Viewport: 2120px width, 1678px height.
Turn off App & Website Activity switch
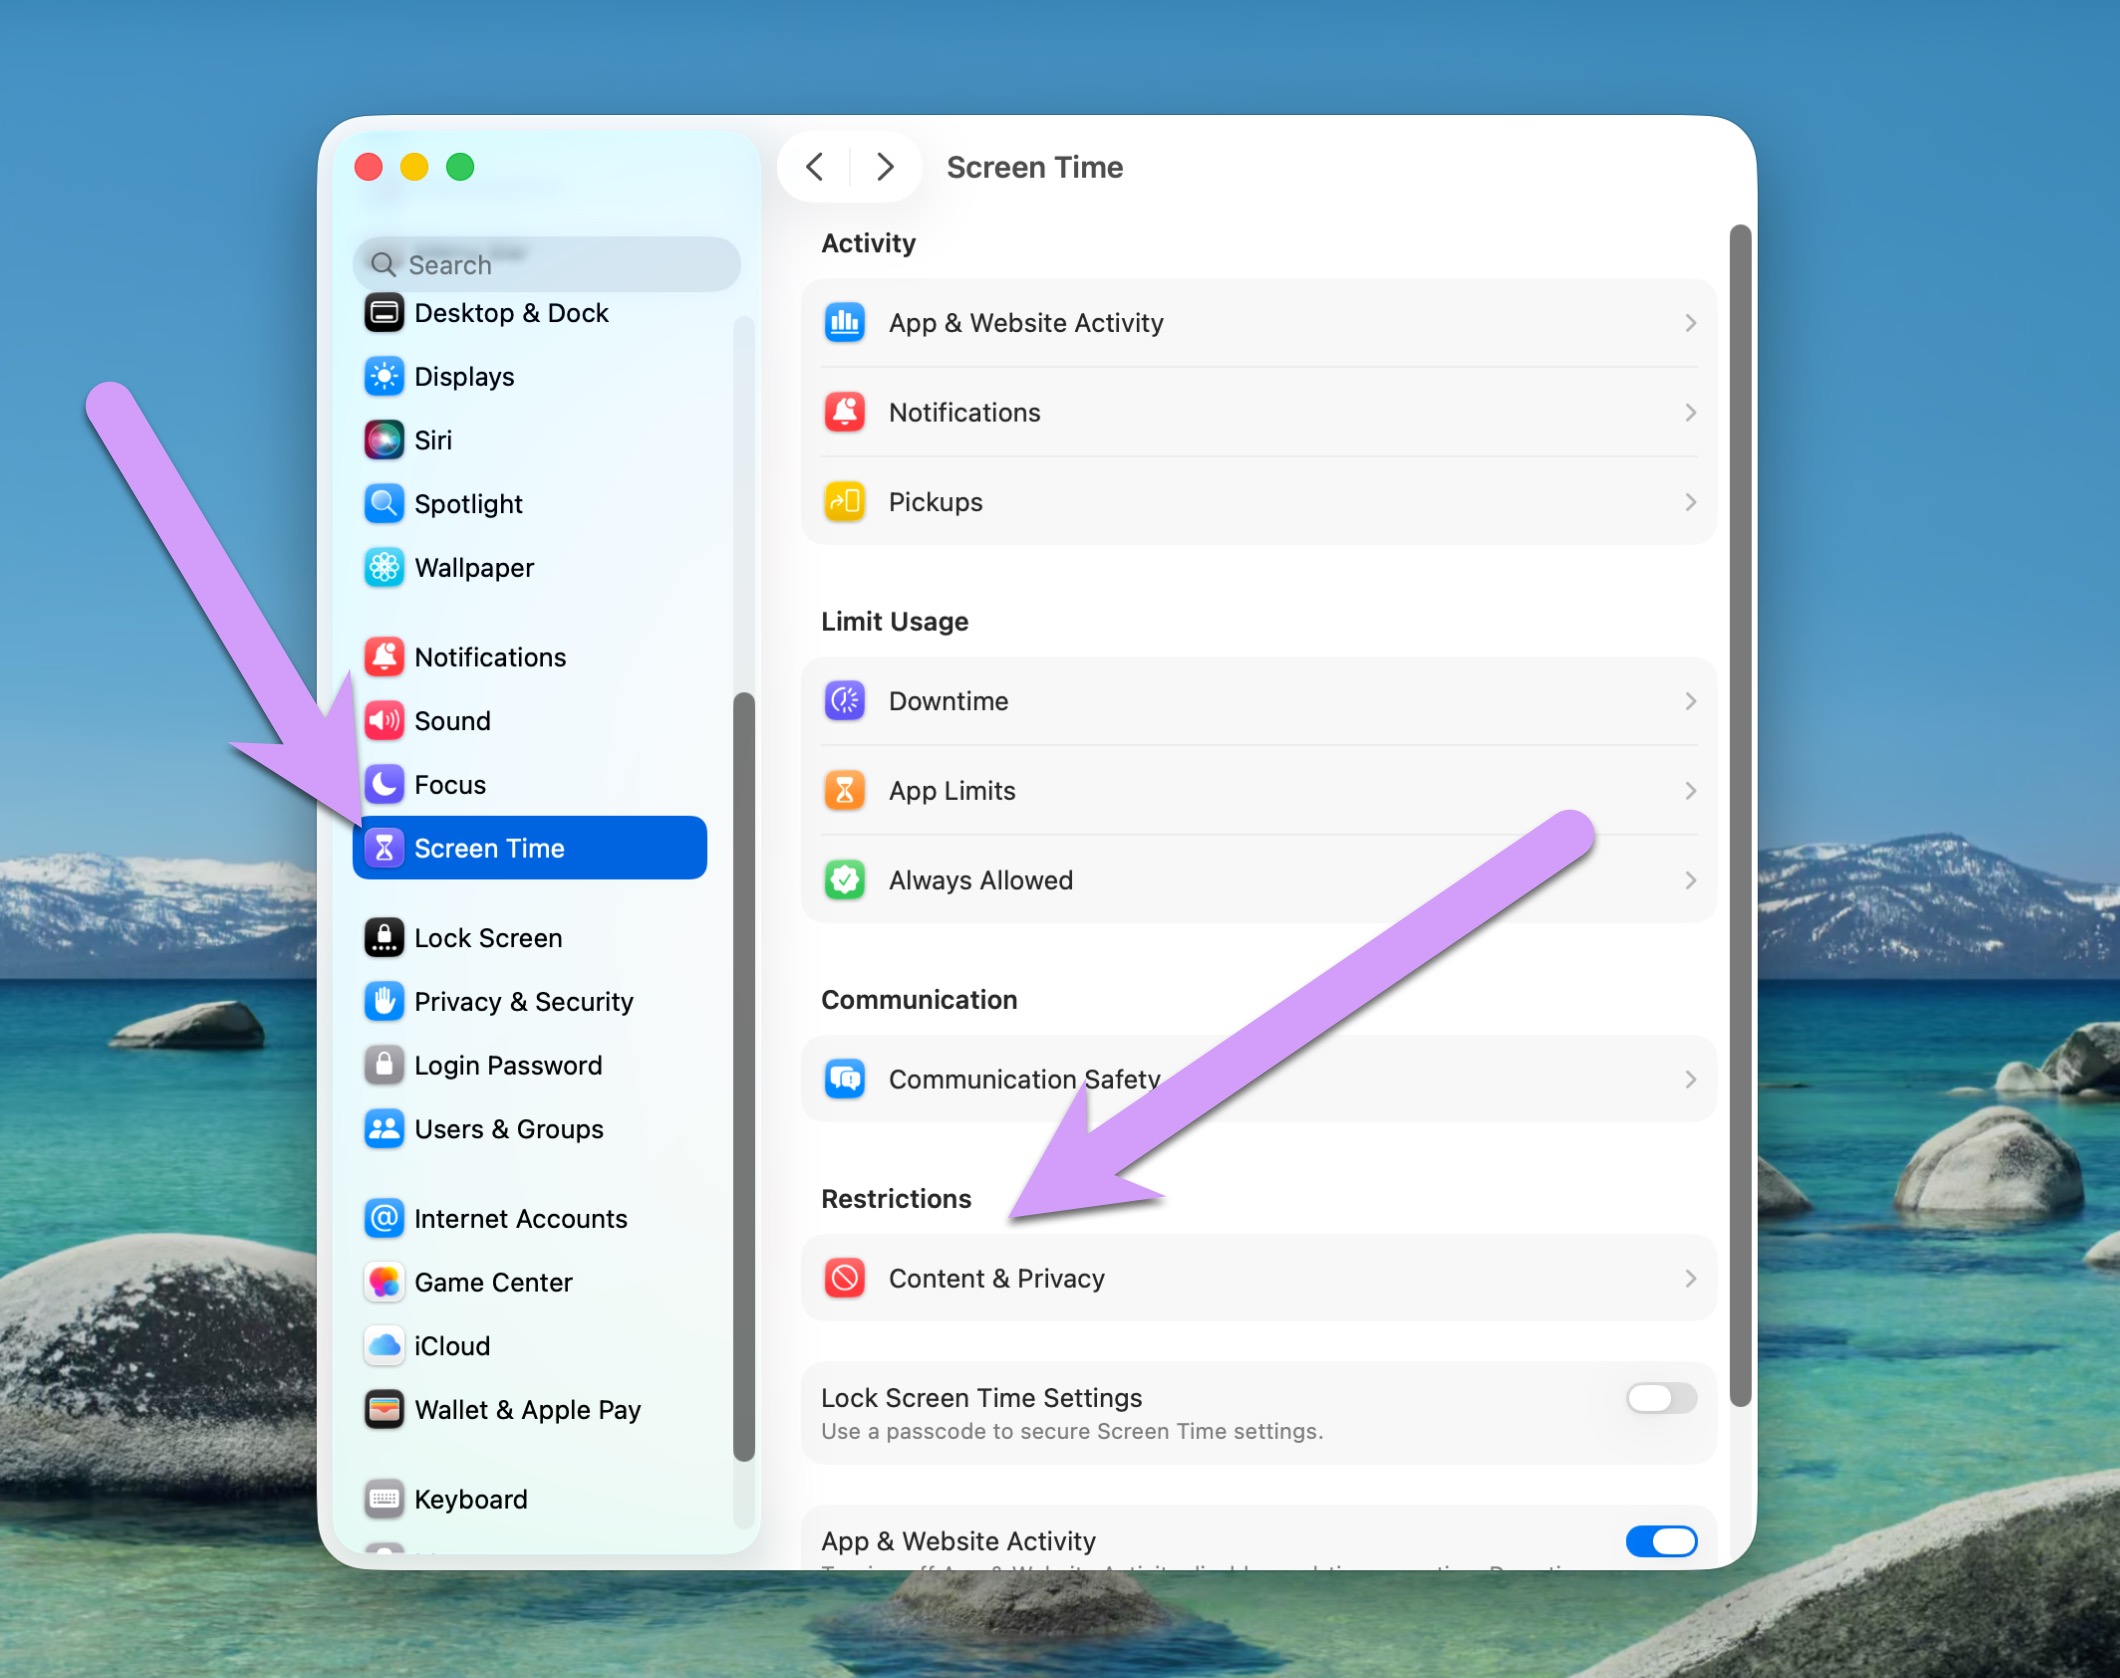(x=1660, y=1540)
